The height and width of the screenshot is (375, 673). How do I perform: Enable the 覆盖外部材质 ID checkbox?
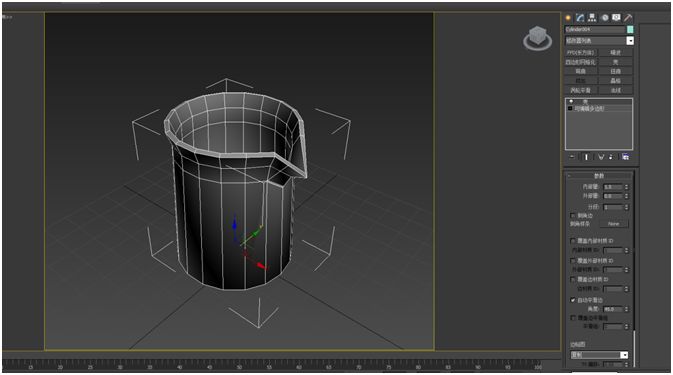pos(573,261)
